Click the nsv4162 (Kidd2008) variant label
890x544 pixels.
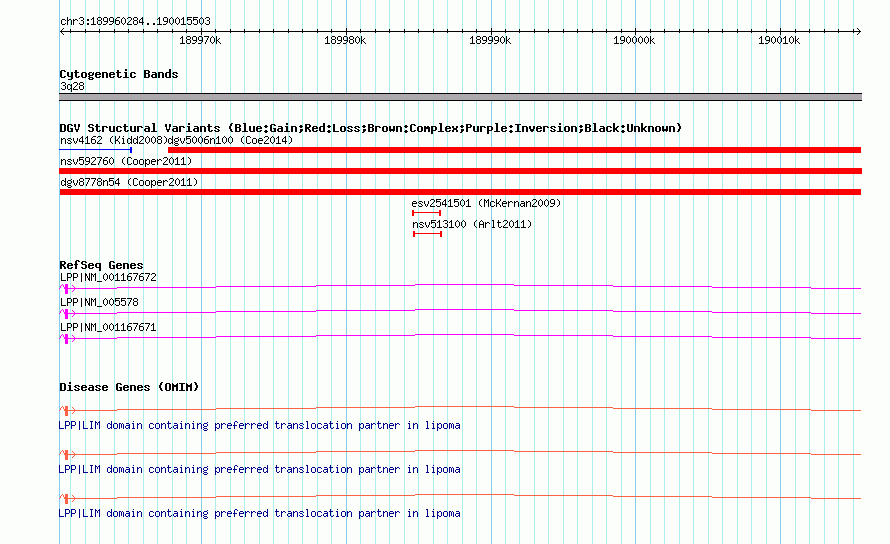[114, 140]
